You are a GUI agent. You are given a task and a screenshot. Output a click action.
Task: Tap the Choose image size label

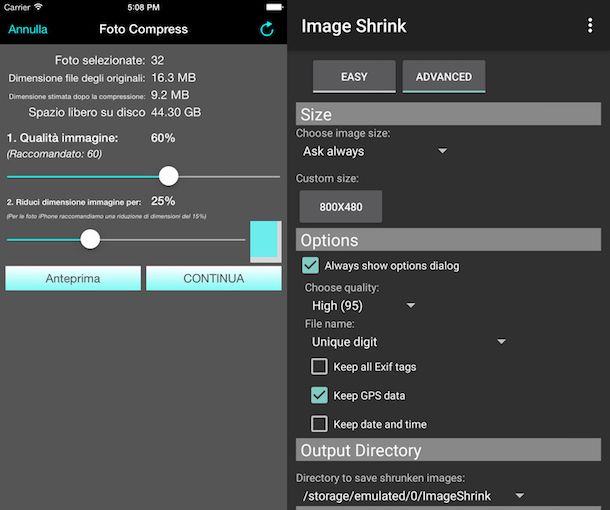coord(343,133)
